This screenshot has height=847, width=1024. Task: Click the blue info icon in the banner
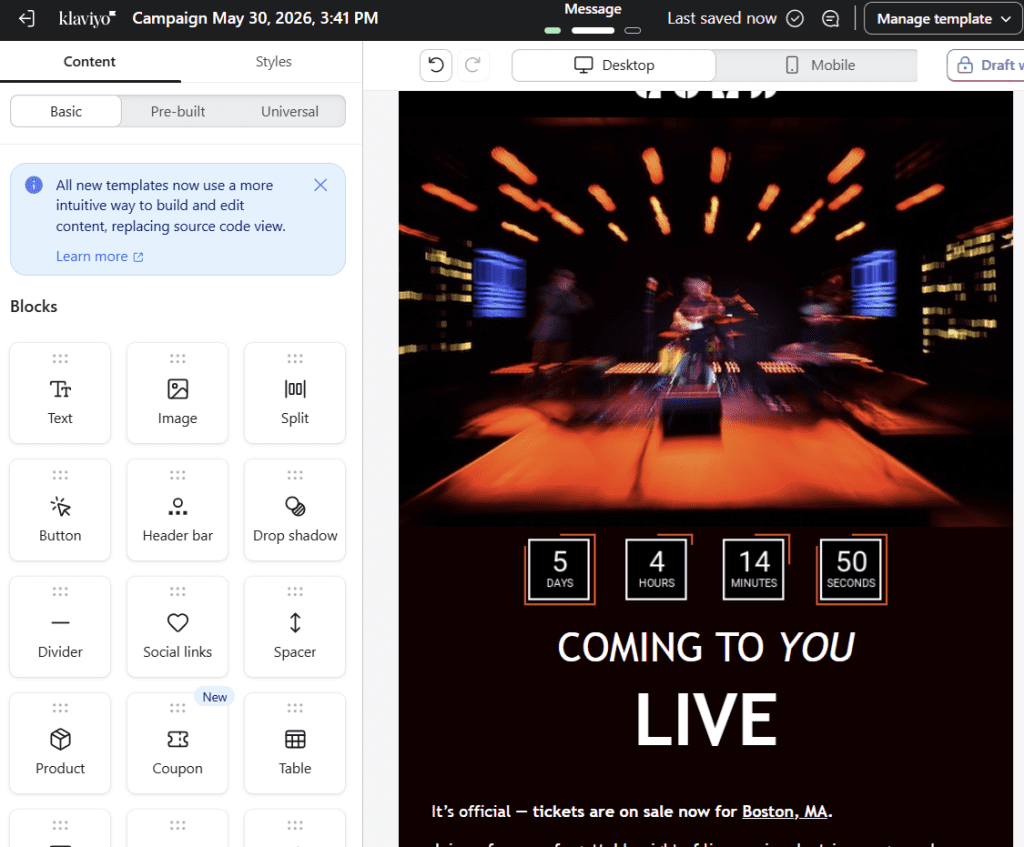pos(34,185)
